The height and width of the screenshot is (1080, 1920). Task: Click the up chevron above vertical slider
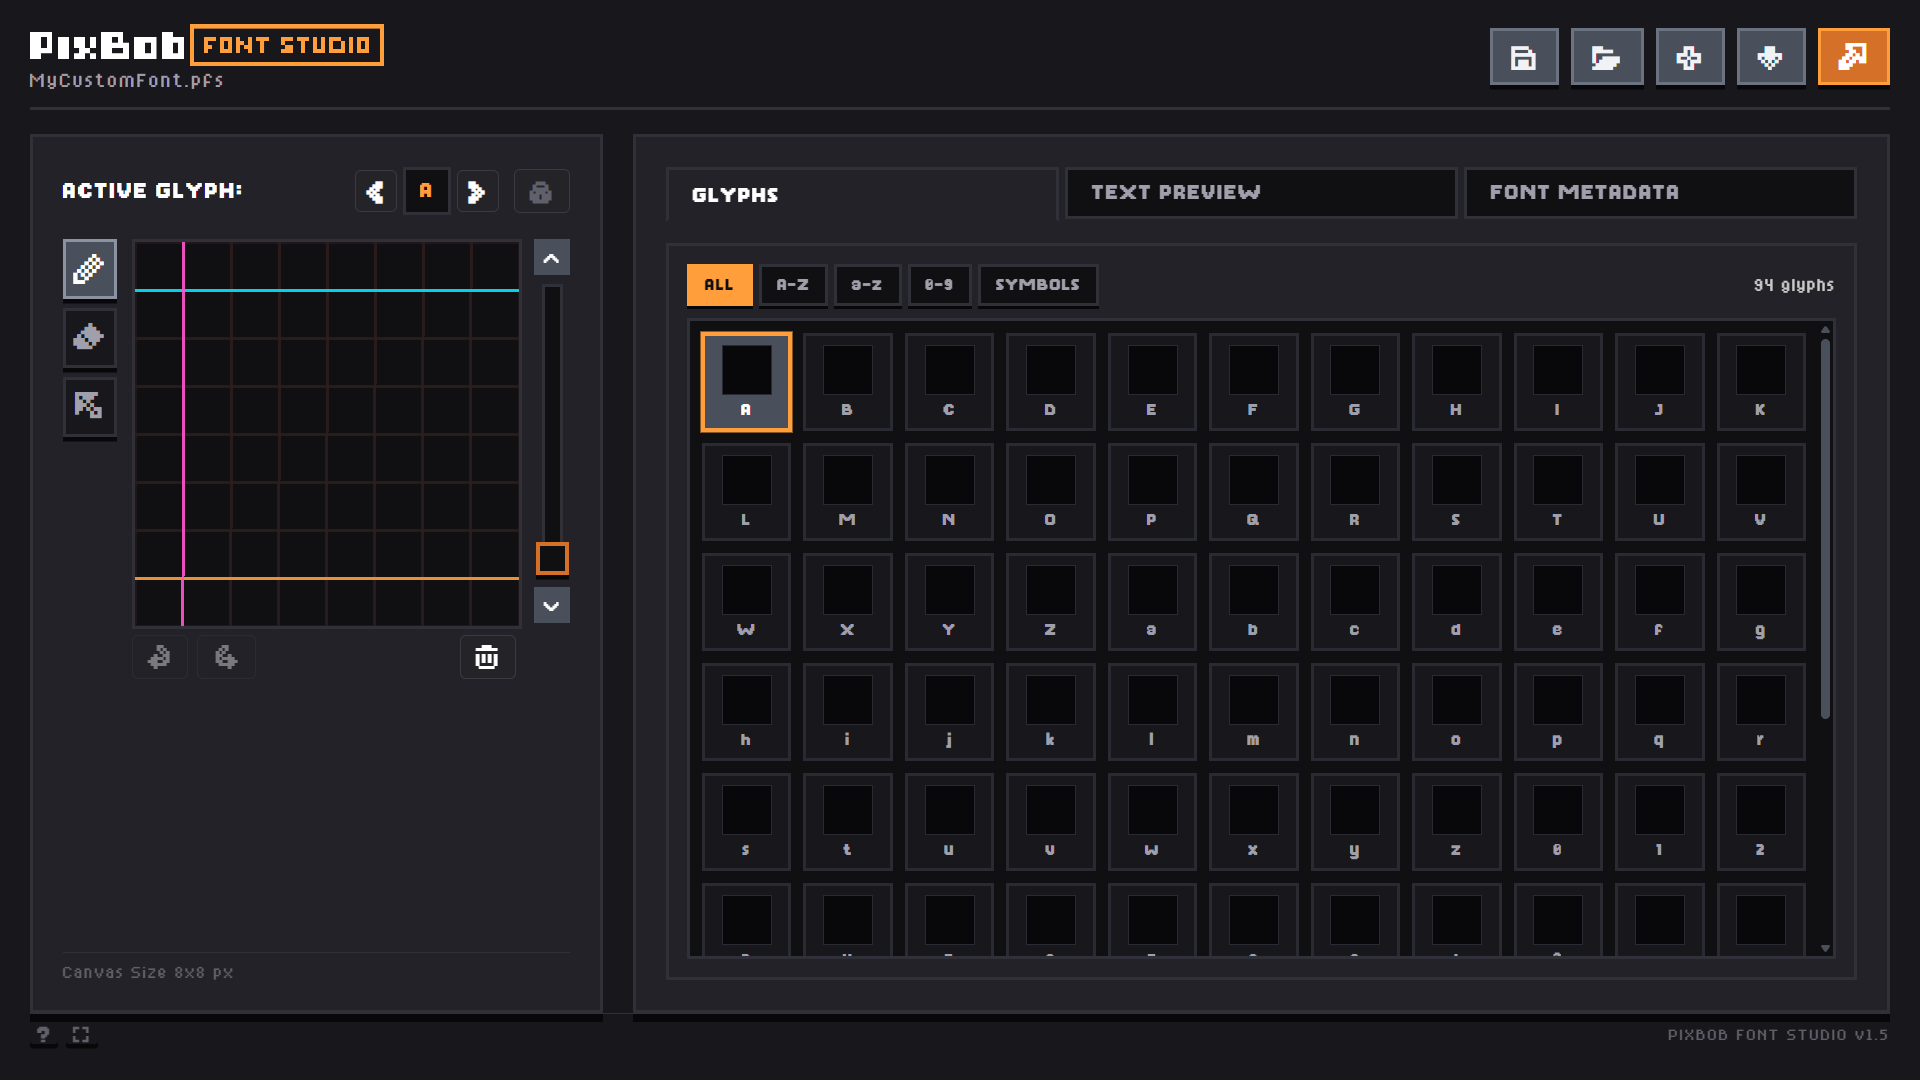point(552,257)
